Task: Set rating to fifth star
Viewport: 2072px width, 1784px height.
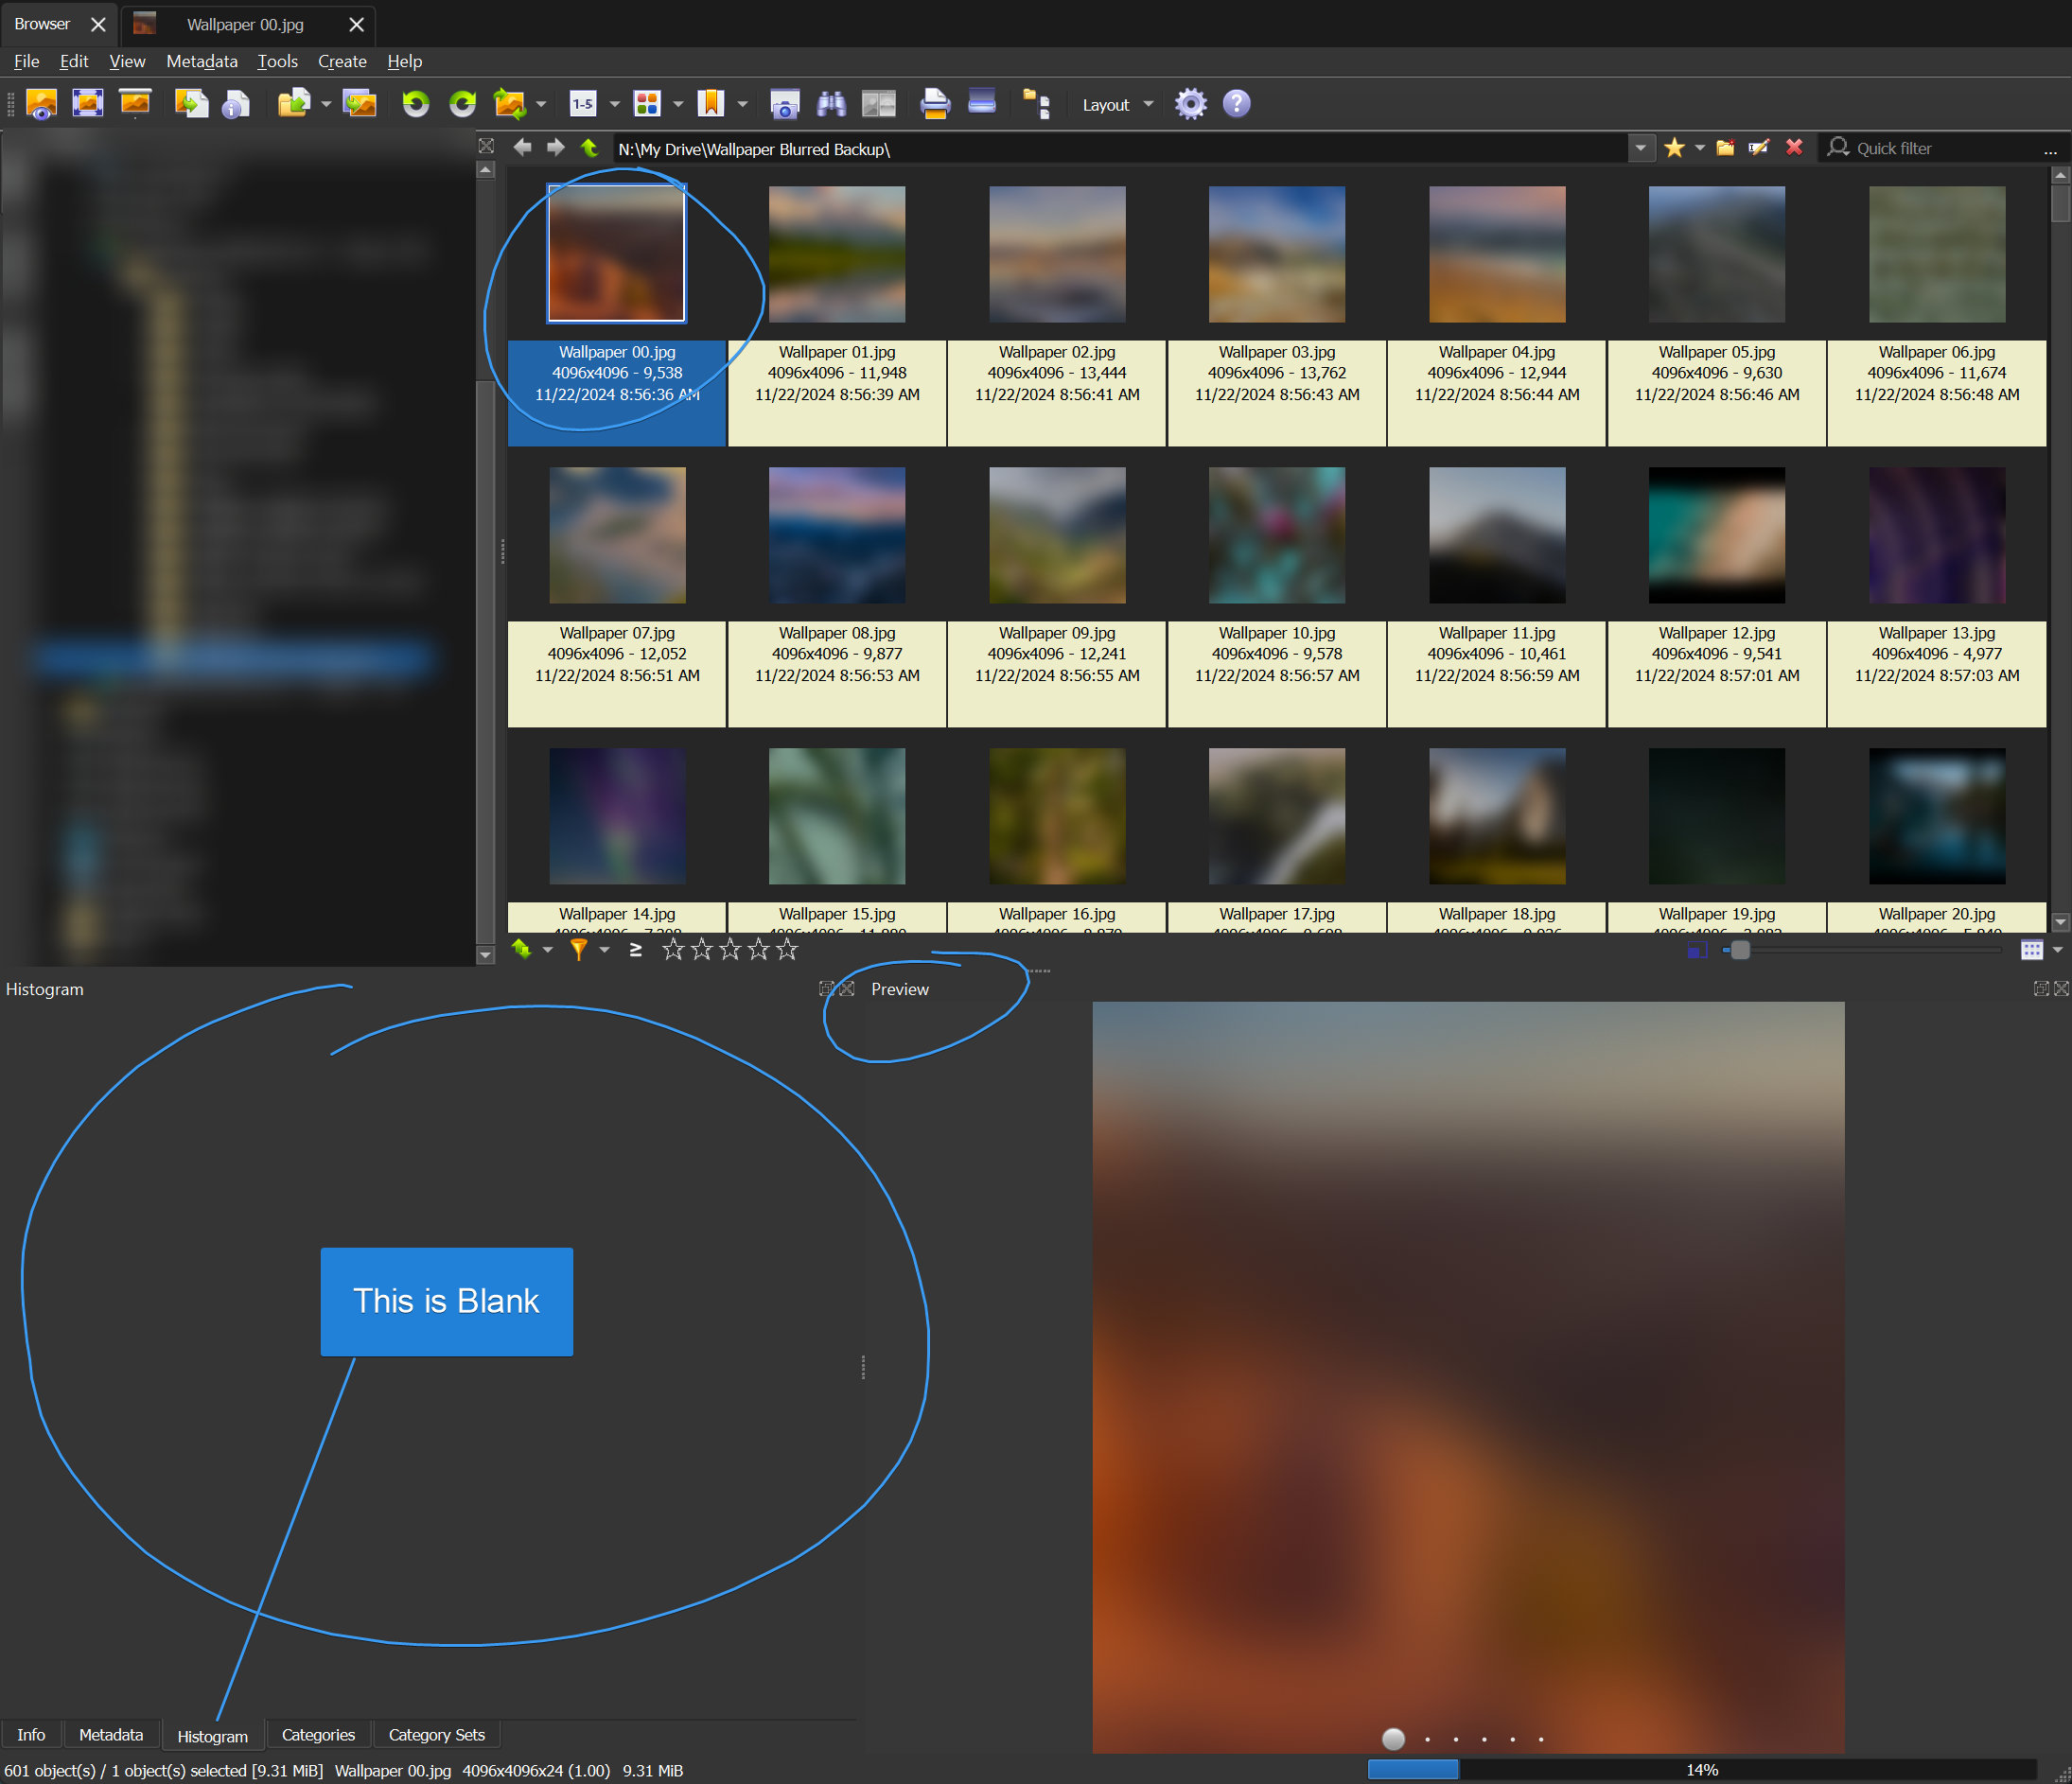Action: [787, 949]
